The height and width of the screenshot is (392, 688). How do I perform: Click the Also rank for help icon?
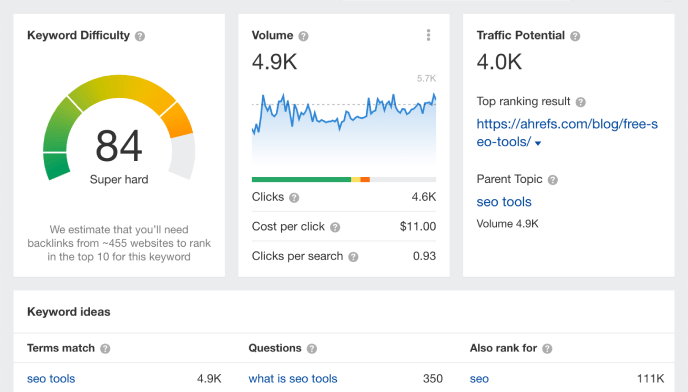click(547, 349)
